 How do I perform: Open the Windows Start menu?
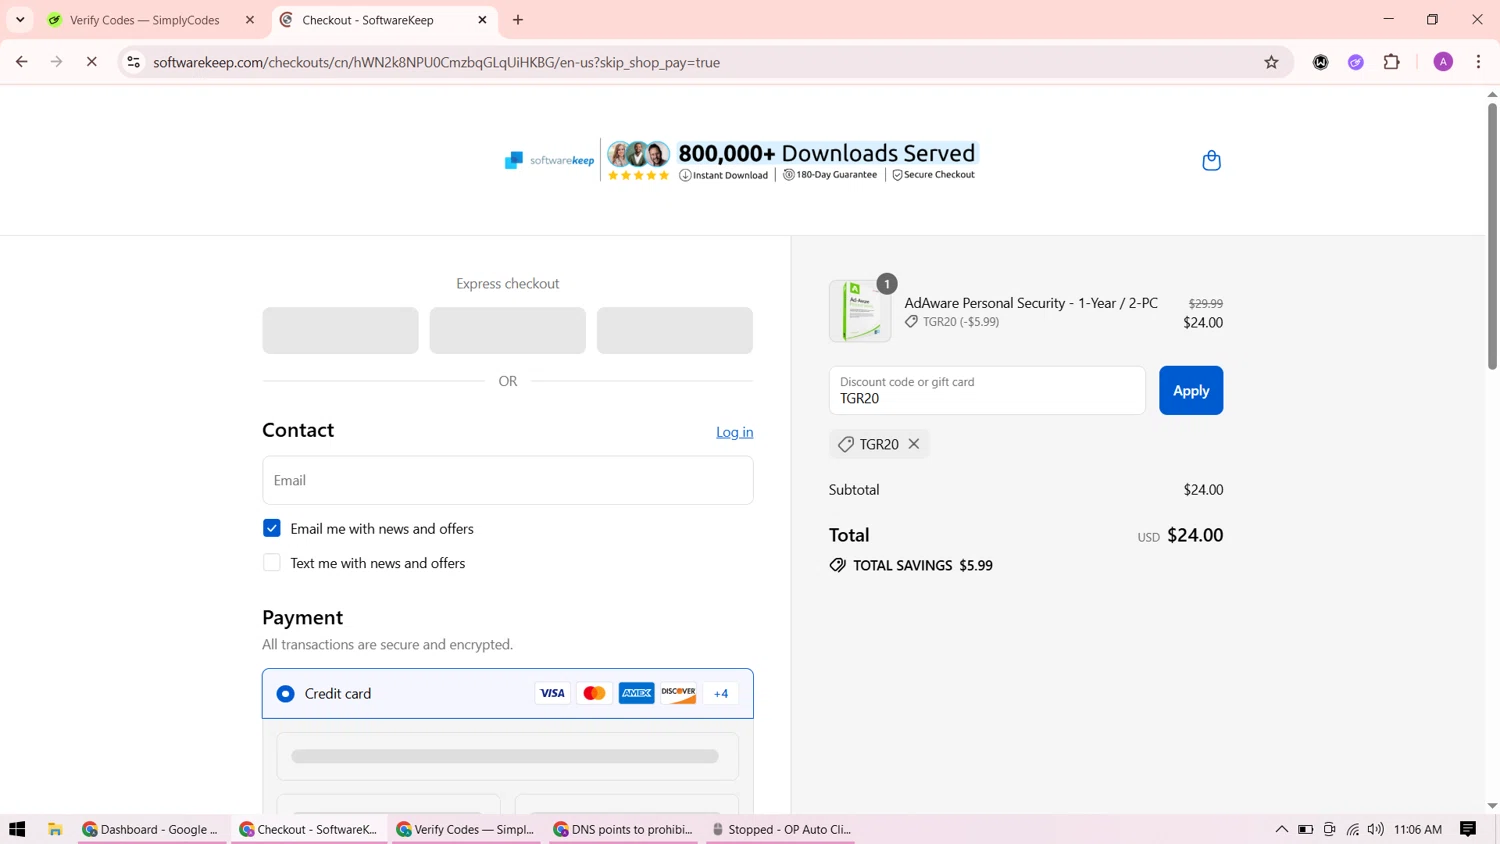pos(17,829)
